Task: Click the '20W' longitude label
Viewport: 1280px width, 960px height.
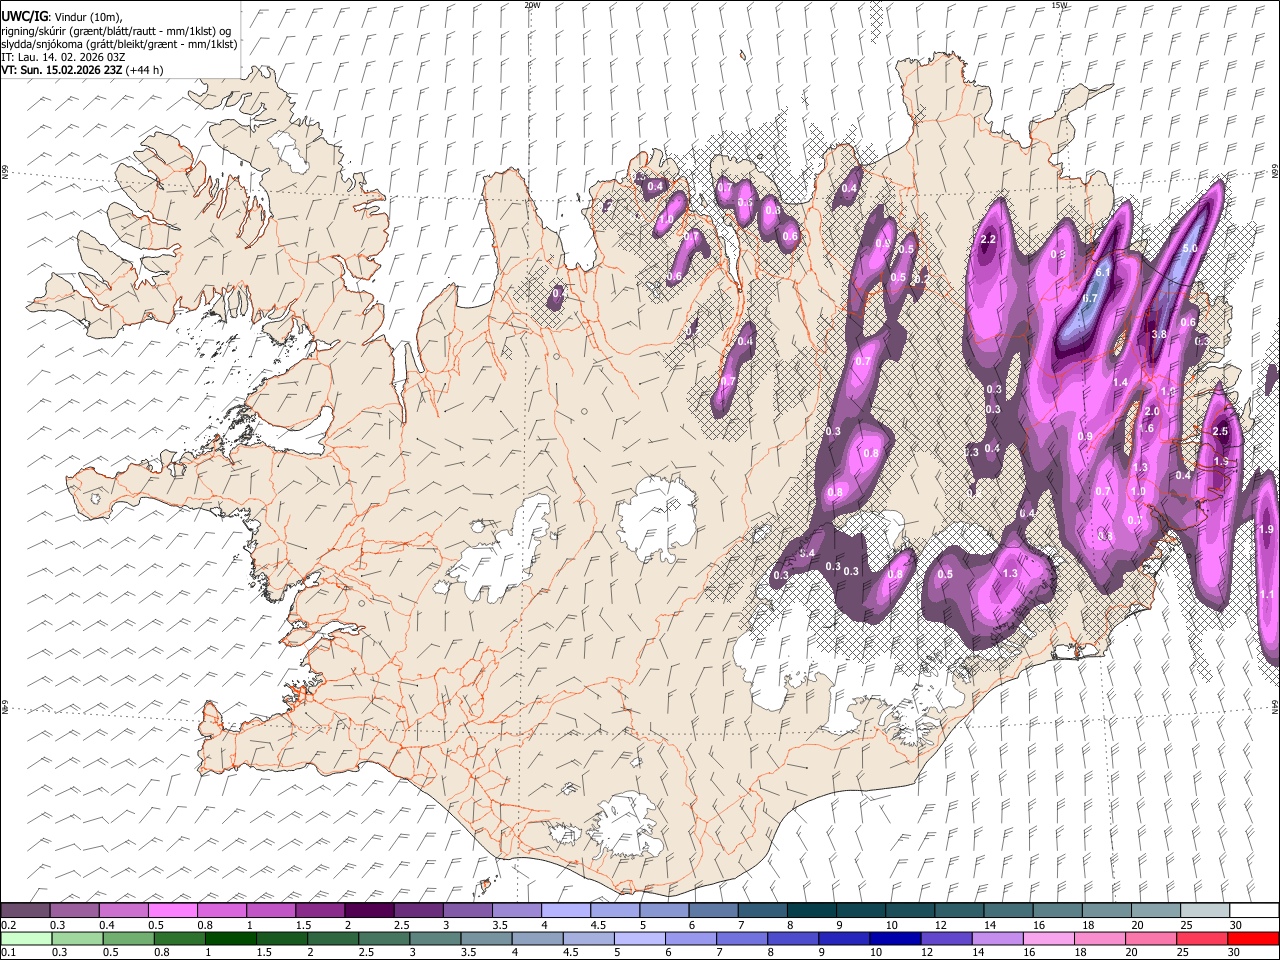Action: pyautogui.click(x=532, y=5)
